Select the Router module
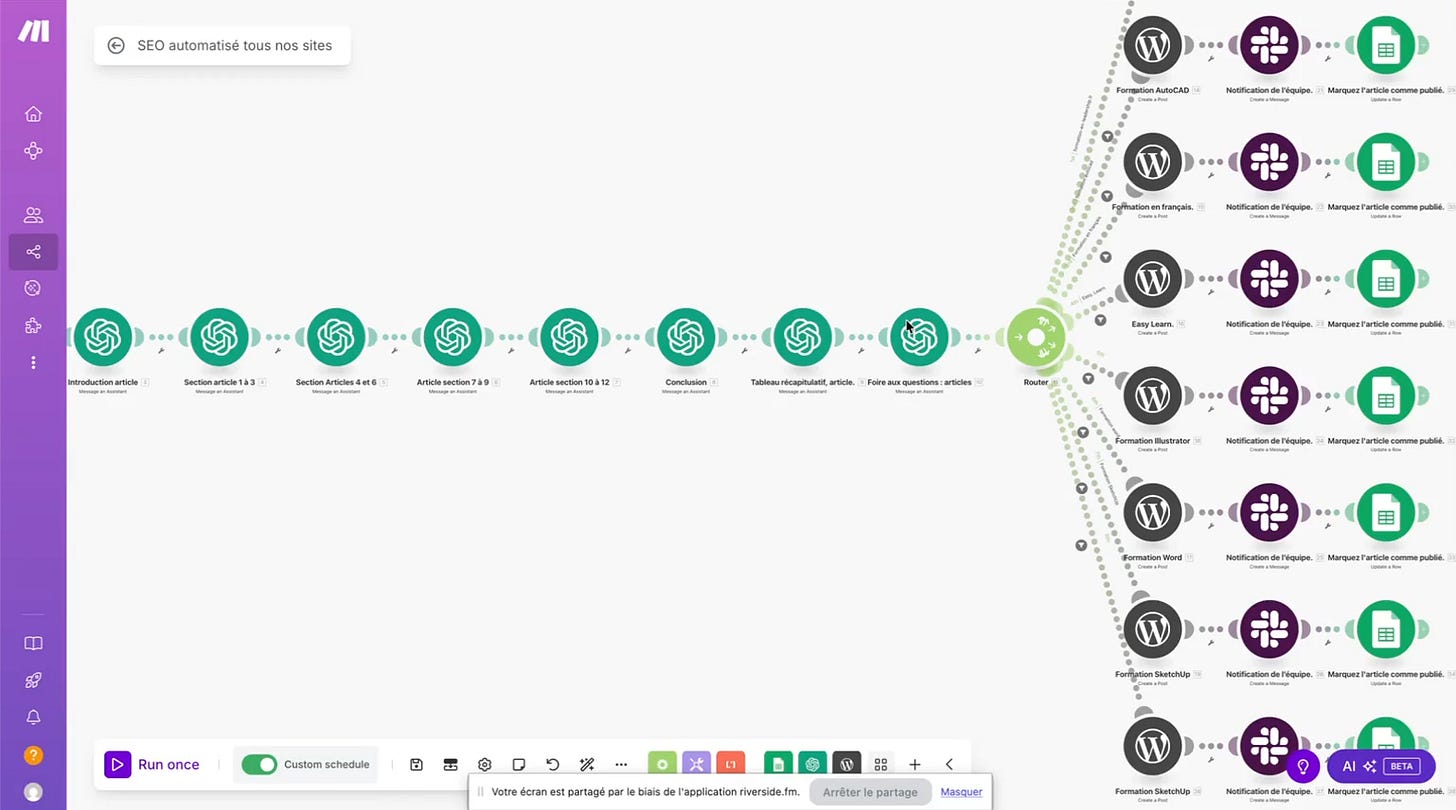The image size is (1456, 810). 1036,338
